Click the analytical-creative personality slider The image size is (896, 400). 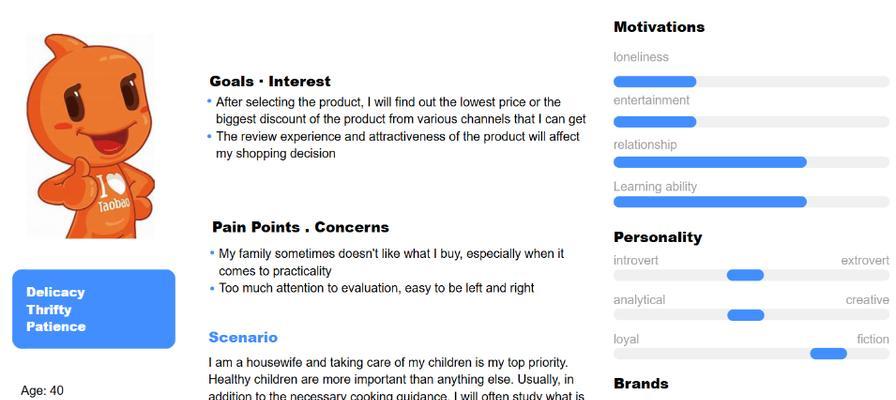751,315
